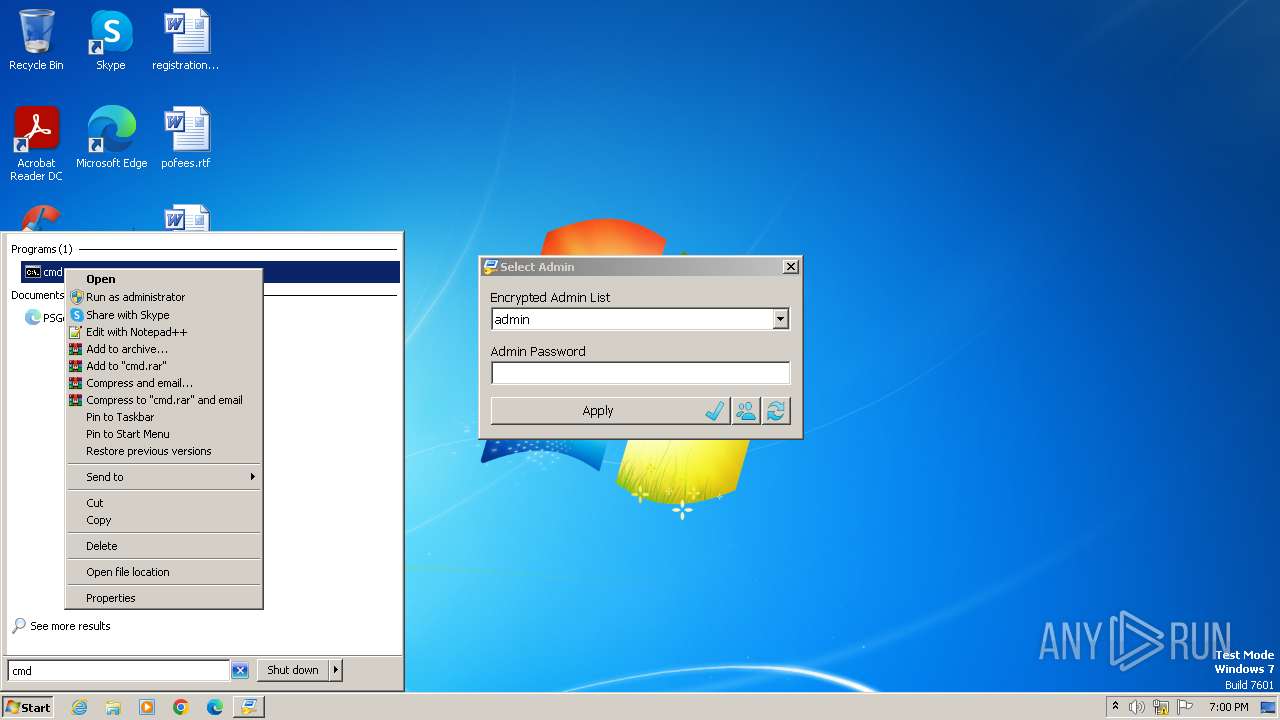1280x720 pixels.
Task: Select the Microsoft Edge desktop shortcut
Action: [111, 138]
